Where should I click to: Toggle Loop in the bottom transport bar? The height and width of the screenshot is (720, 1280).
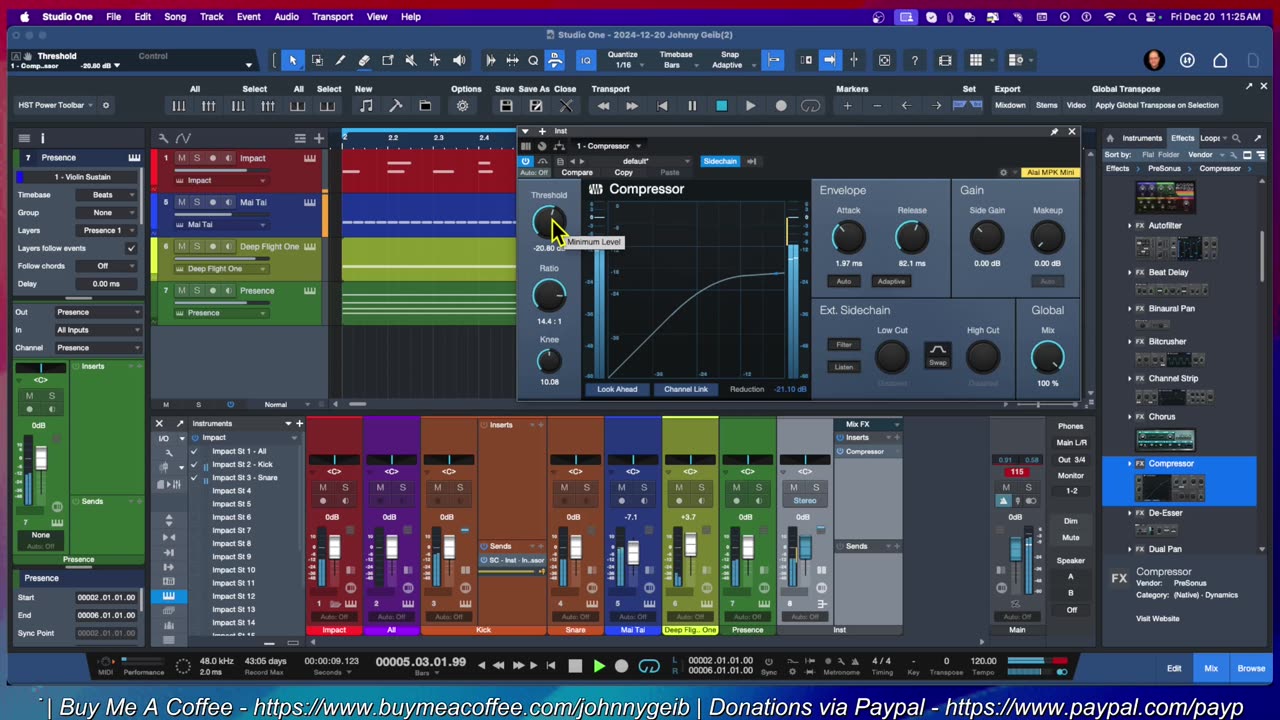[x=648, y=666]
